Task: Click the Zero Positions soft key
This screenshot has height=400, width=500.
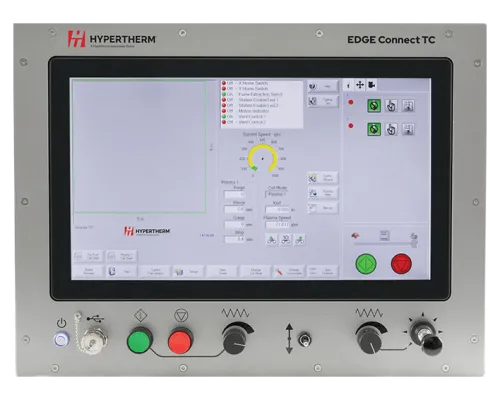Action: 323,272
